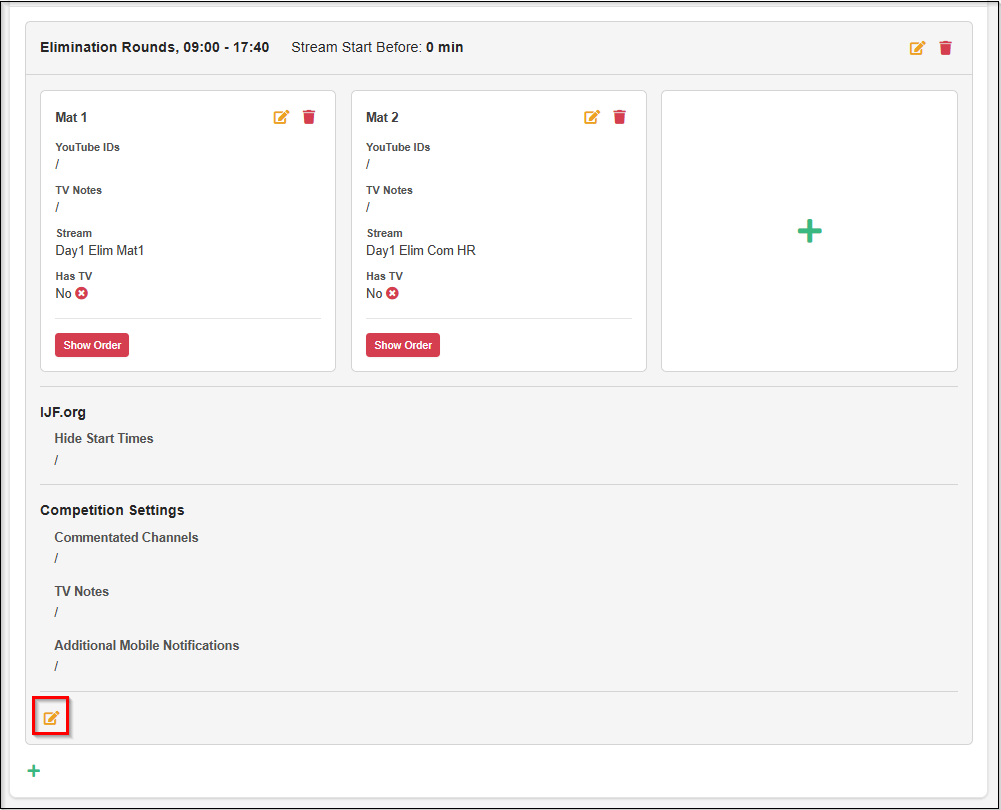
Task: Select the Day1 Elim Mat1 stream text
Action: tap(100, 251)
